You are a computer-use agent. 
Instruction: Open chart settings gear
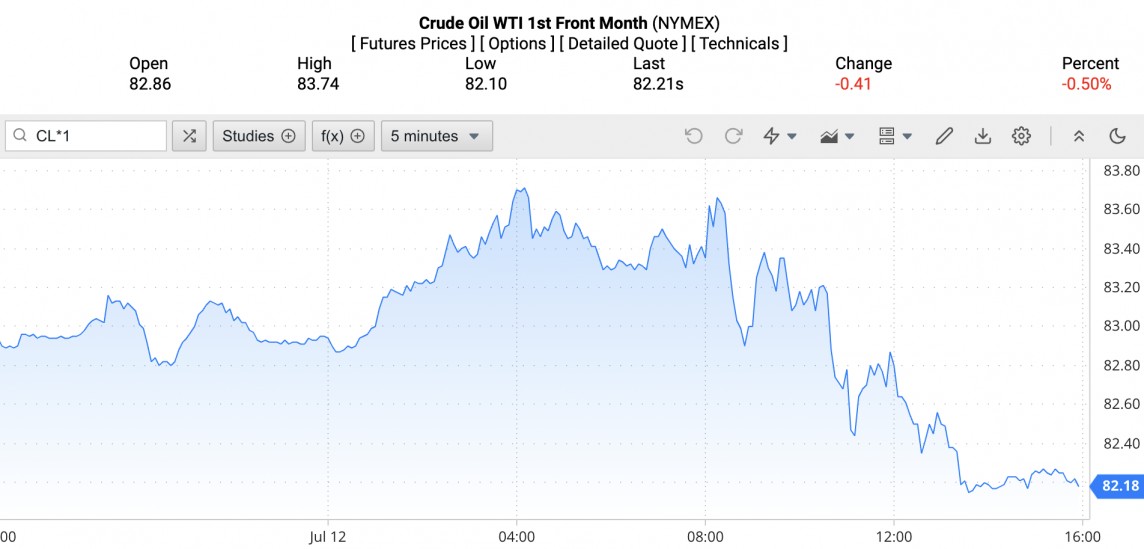point(1021,136)
